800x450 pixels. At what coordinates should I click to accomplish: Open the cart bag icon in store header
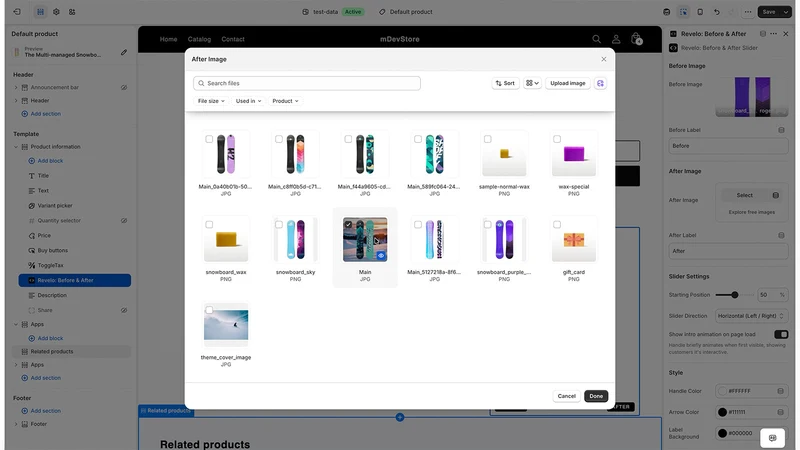[636, 39]
